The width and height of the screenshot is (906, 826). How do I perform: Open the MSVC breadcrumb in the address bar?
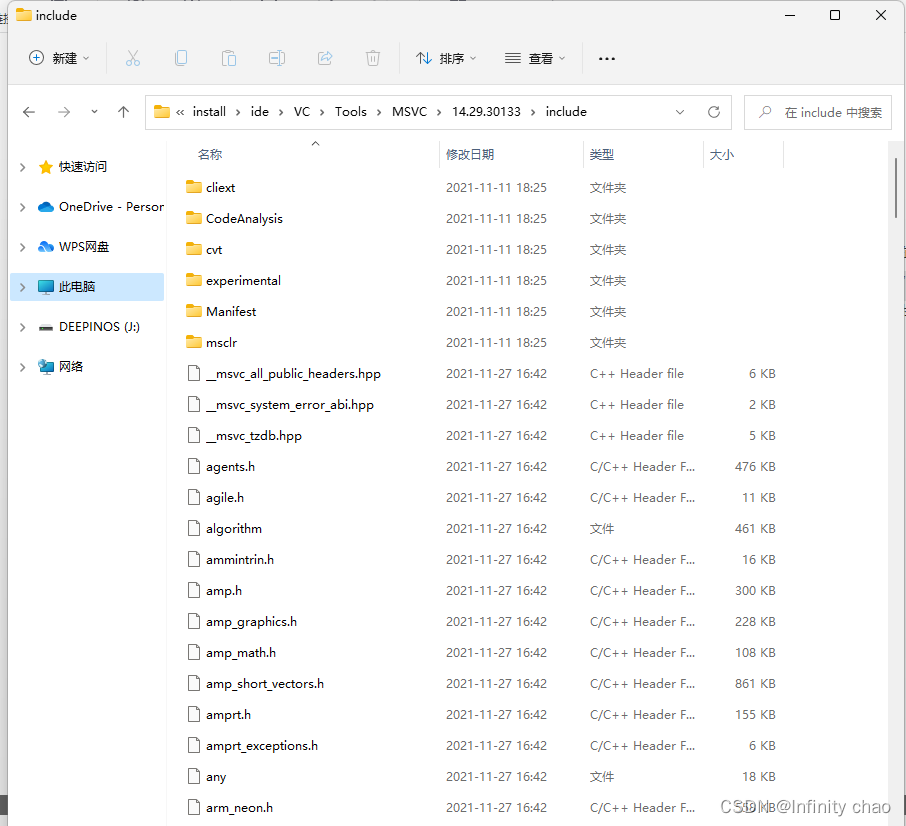pos(409,112)
